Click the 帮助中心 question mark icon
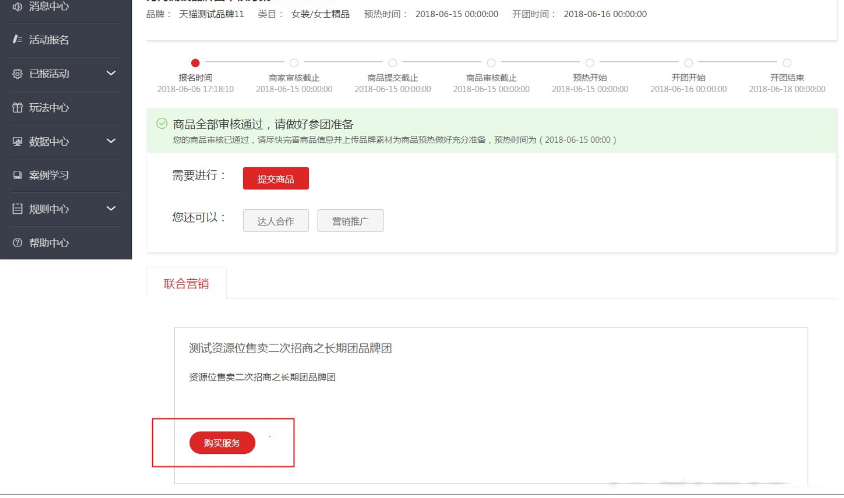This screenshot has height=498, width=844. [17, 243]
